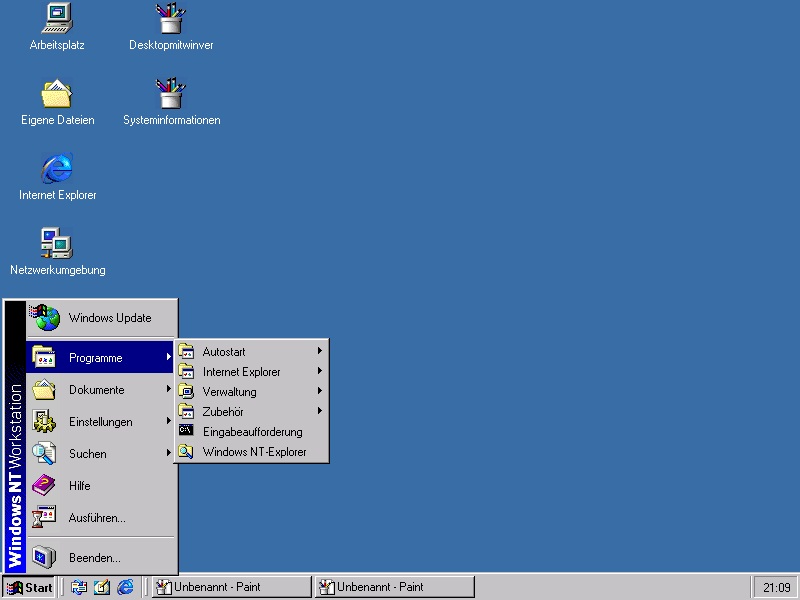Click the Eingabeaufforderung console icon
The height and width of the screenshot is (600, 800).
pos(186,431)
